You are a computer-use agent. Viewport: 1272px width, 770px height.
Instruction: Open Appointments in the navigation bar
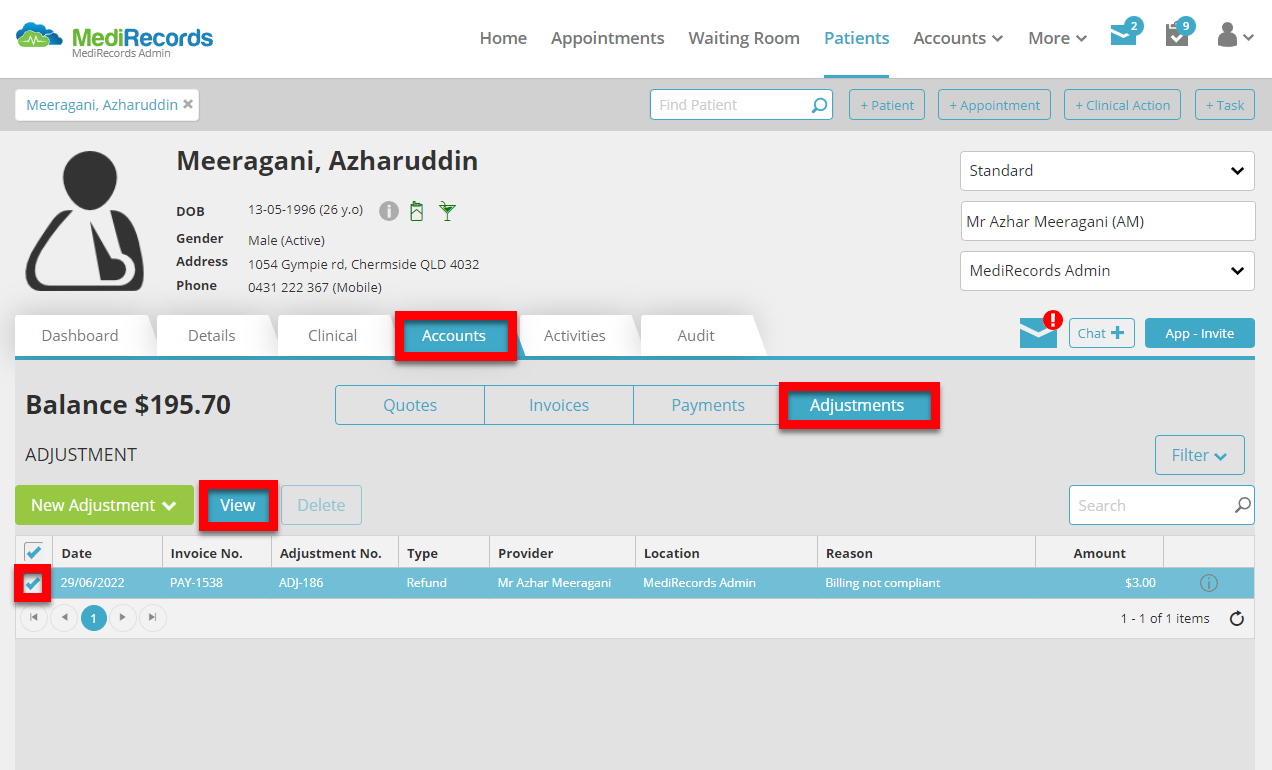(x=607, y=38)
